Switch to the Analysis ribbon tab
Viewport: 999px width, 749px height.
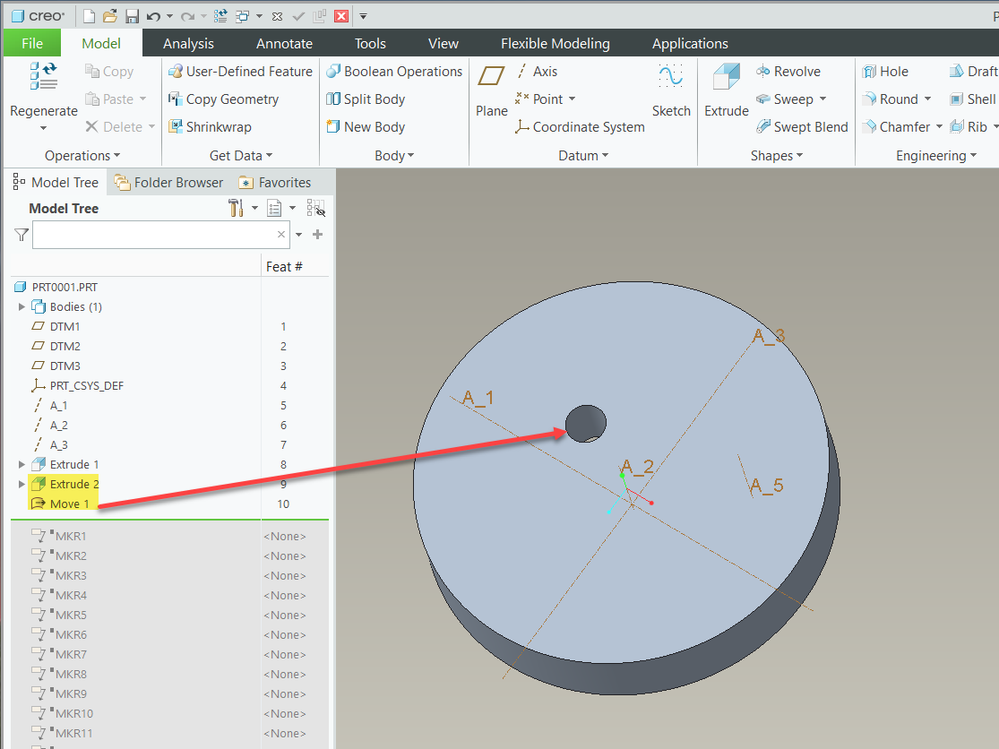(188, 43)
